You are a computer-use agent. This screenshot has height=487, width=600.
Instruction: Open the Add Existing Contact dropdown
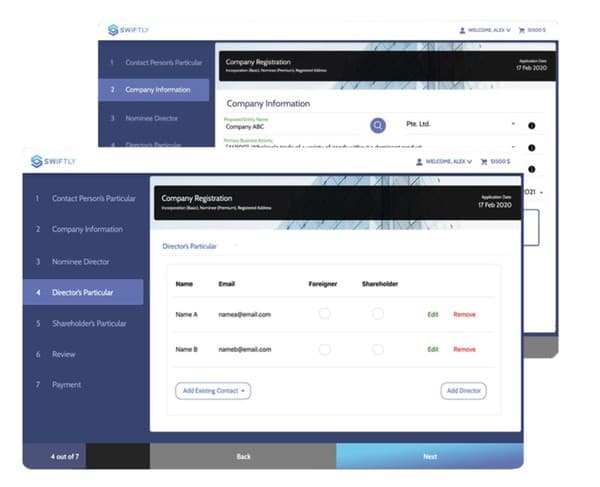pos(215,390)
